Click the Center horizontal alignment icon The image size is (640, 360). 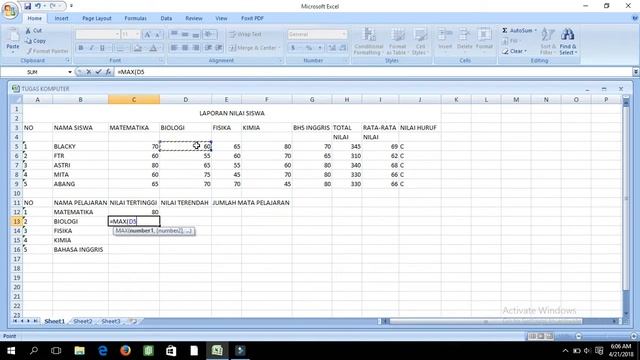tap(185, 48)
